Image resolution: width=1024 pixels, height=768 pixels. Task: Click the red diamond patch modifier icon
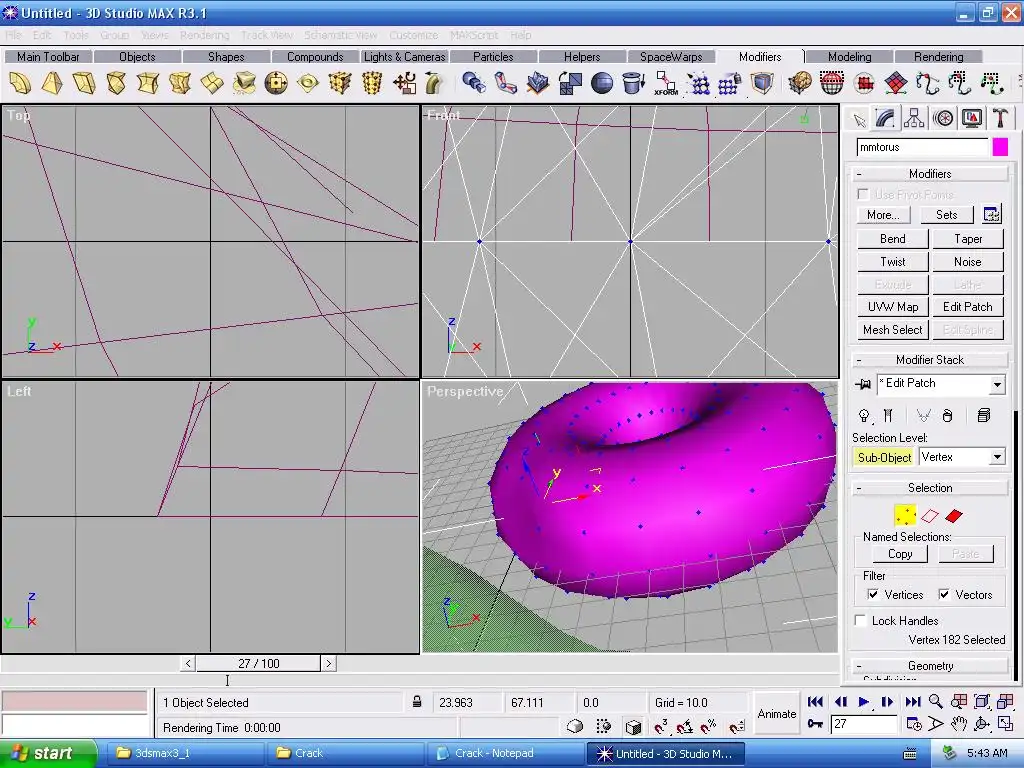click(x=896, y=83)
